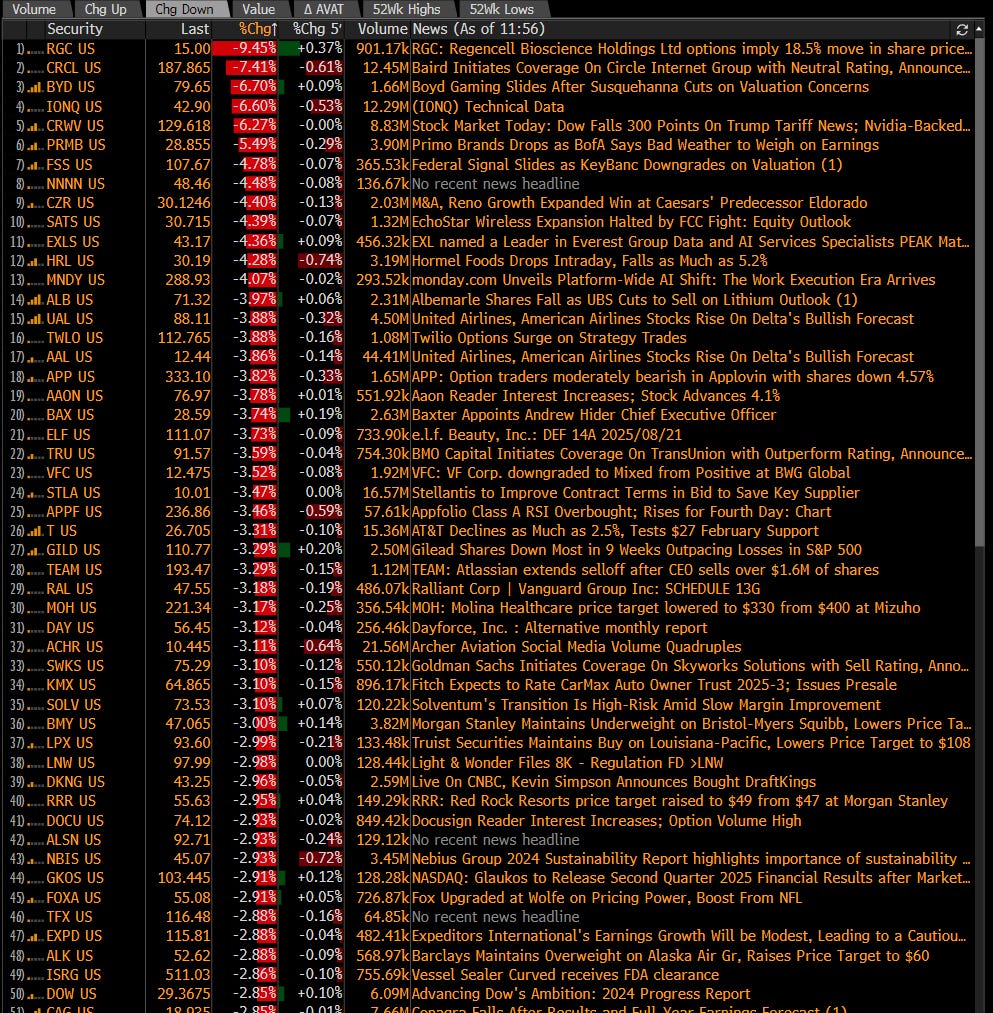Select the ISRG US ticker
The image size is (993, 1013).
73,975
